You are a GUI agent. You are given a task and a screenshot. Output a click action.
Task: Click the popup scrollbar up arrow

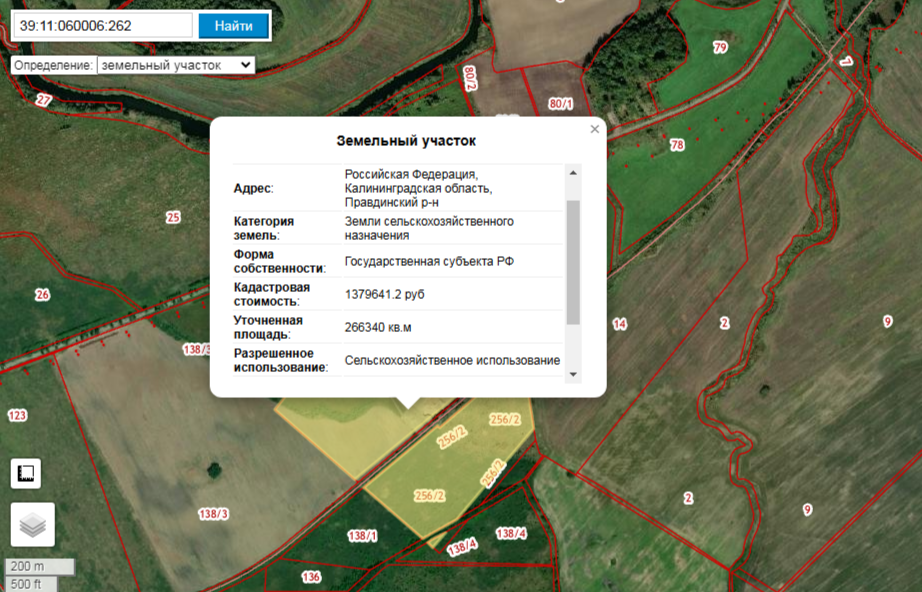[x=573, y=173]
